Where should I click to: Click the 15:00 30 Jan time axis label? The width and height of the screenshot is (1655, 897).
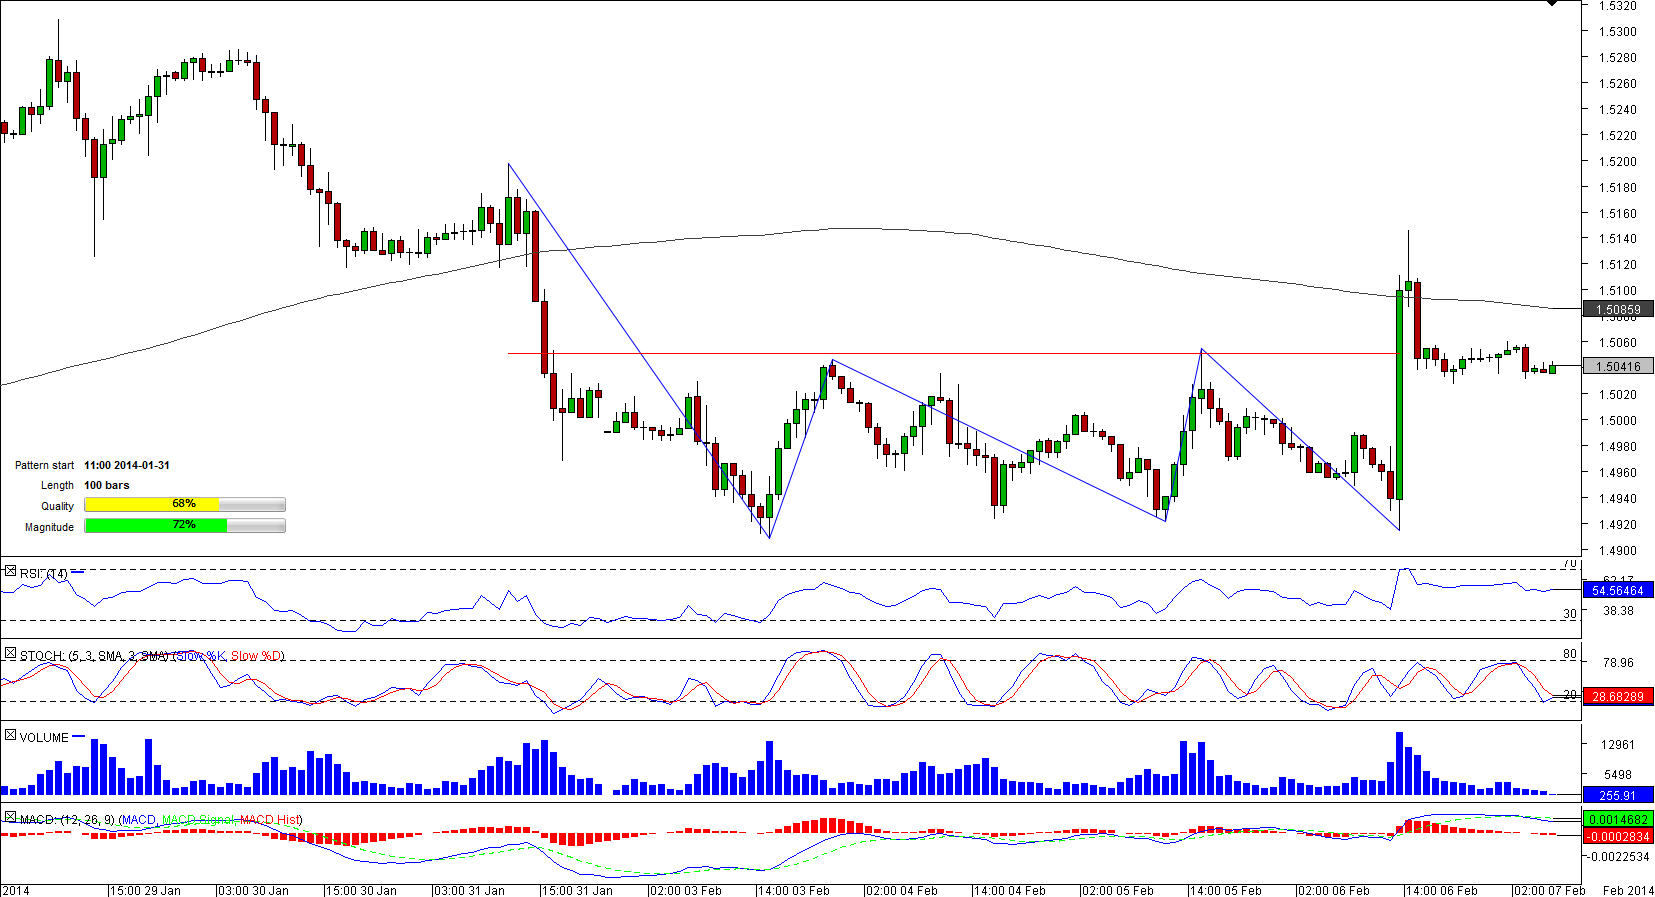[361, 891]
